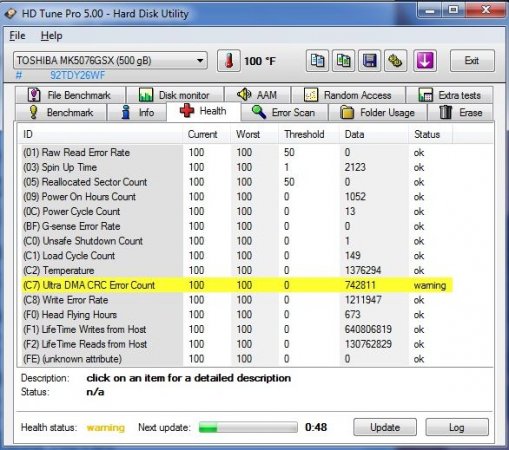Image resolution: width=509 pixels, height=450 pixels.
Task: Open the drive selection dropdown
Action: [x=110, y=61]
